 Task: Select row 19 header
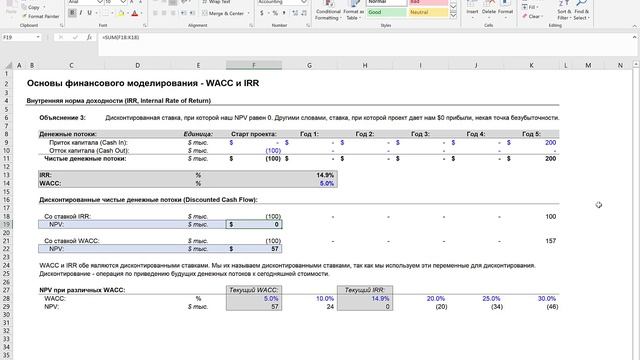tap(7, 224)
